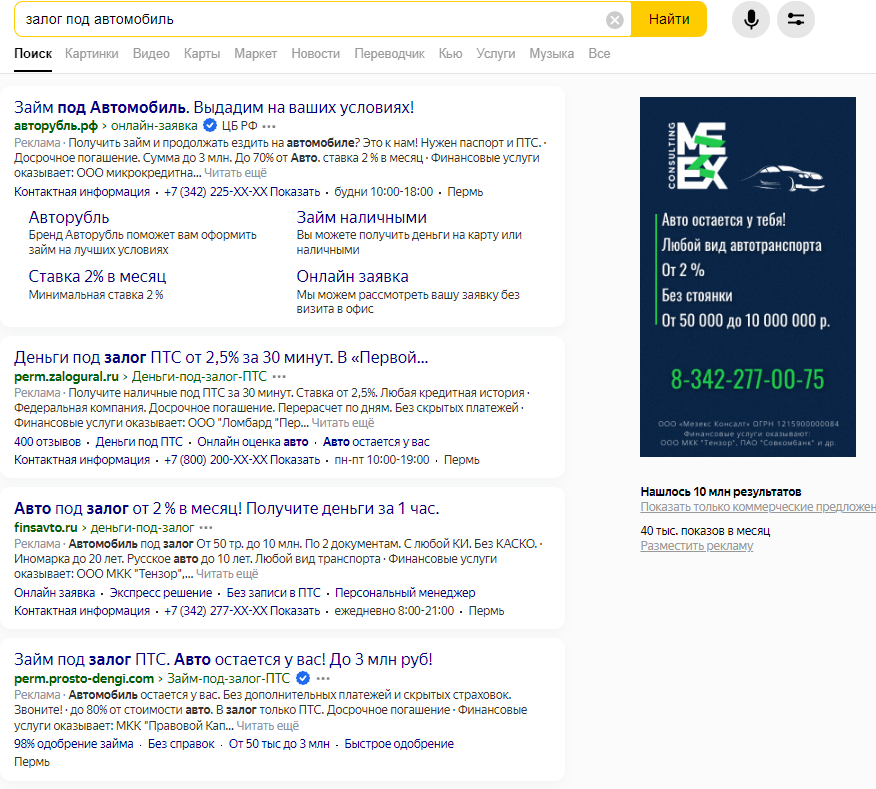This screenshot has height=789, width=876.
Task: Open Контактная информация under the Авторубль ad
Action: pos(82,192)
